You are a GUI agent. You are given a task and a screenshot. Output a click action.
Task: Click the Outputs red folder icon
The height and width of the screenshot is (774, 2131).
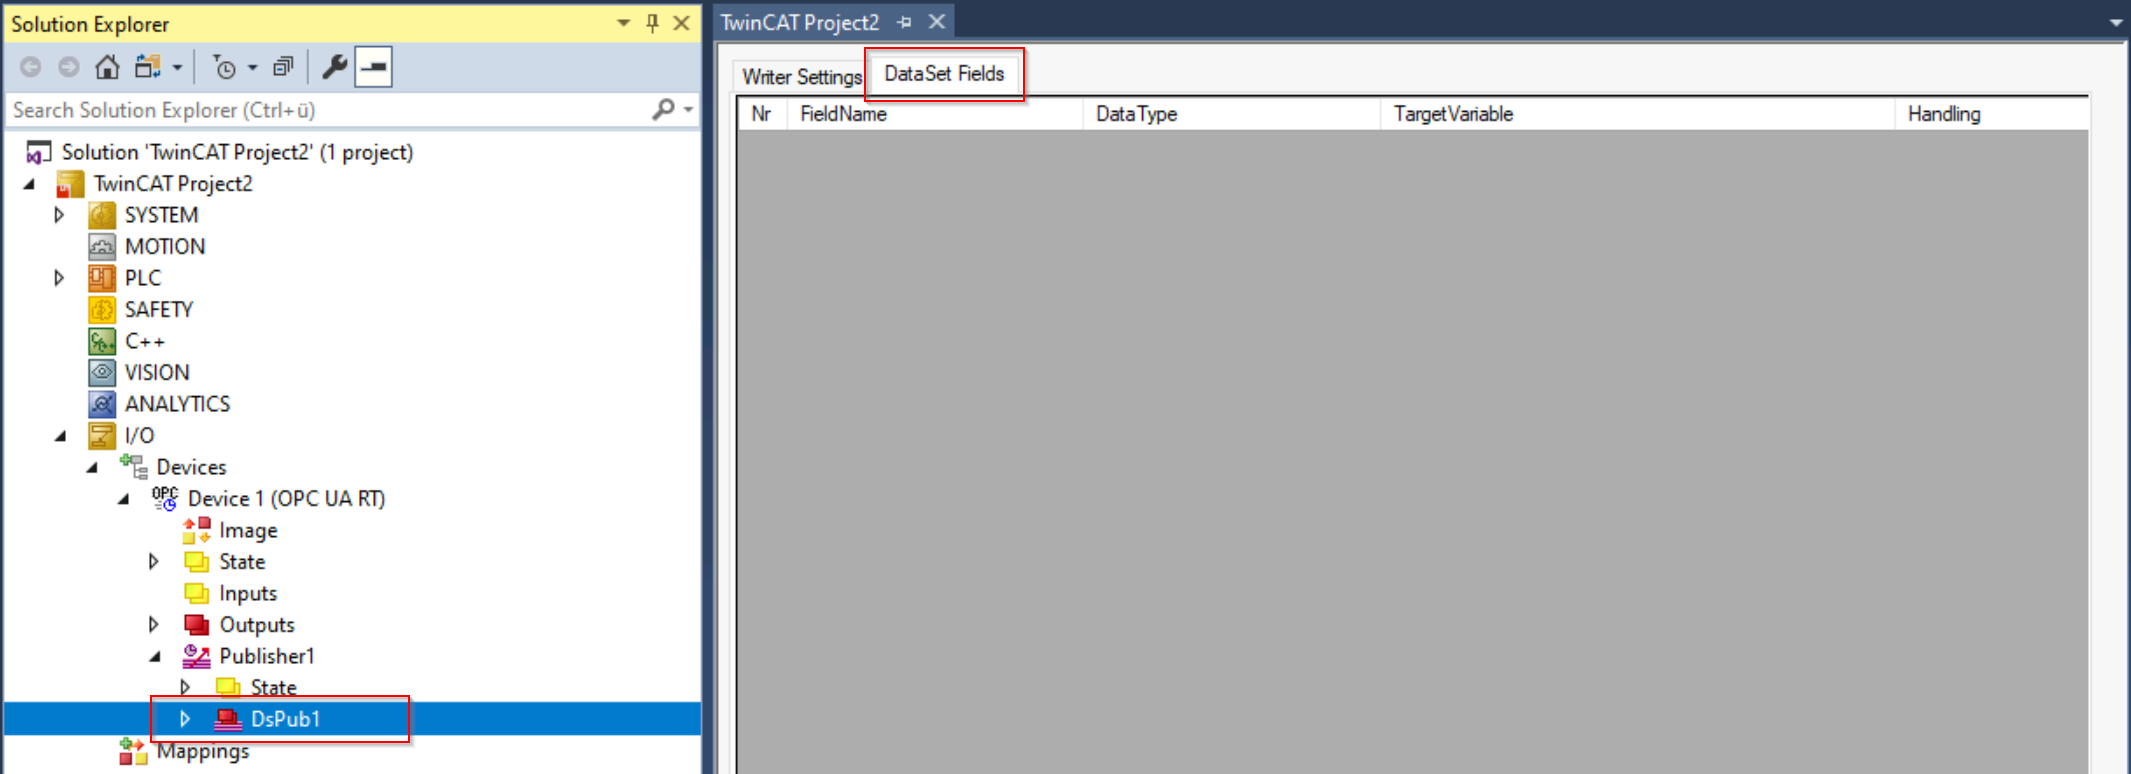point(197,624)
